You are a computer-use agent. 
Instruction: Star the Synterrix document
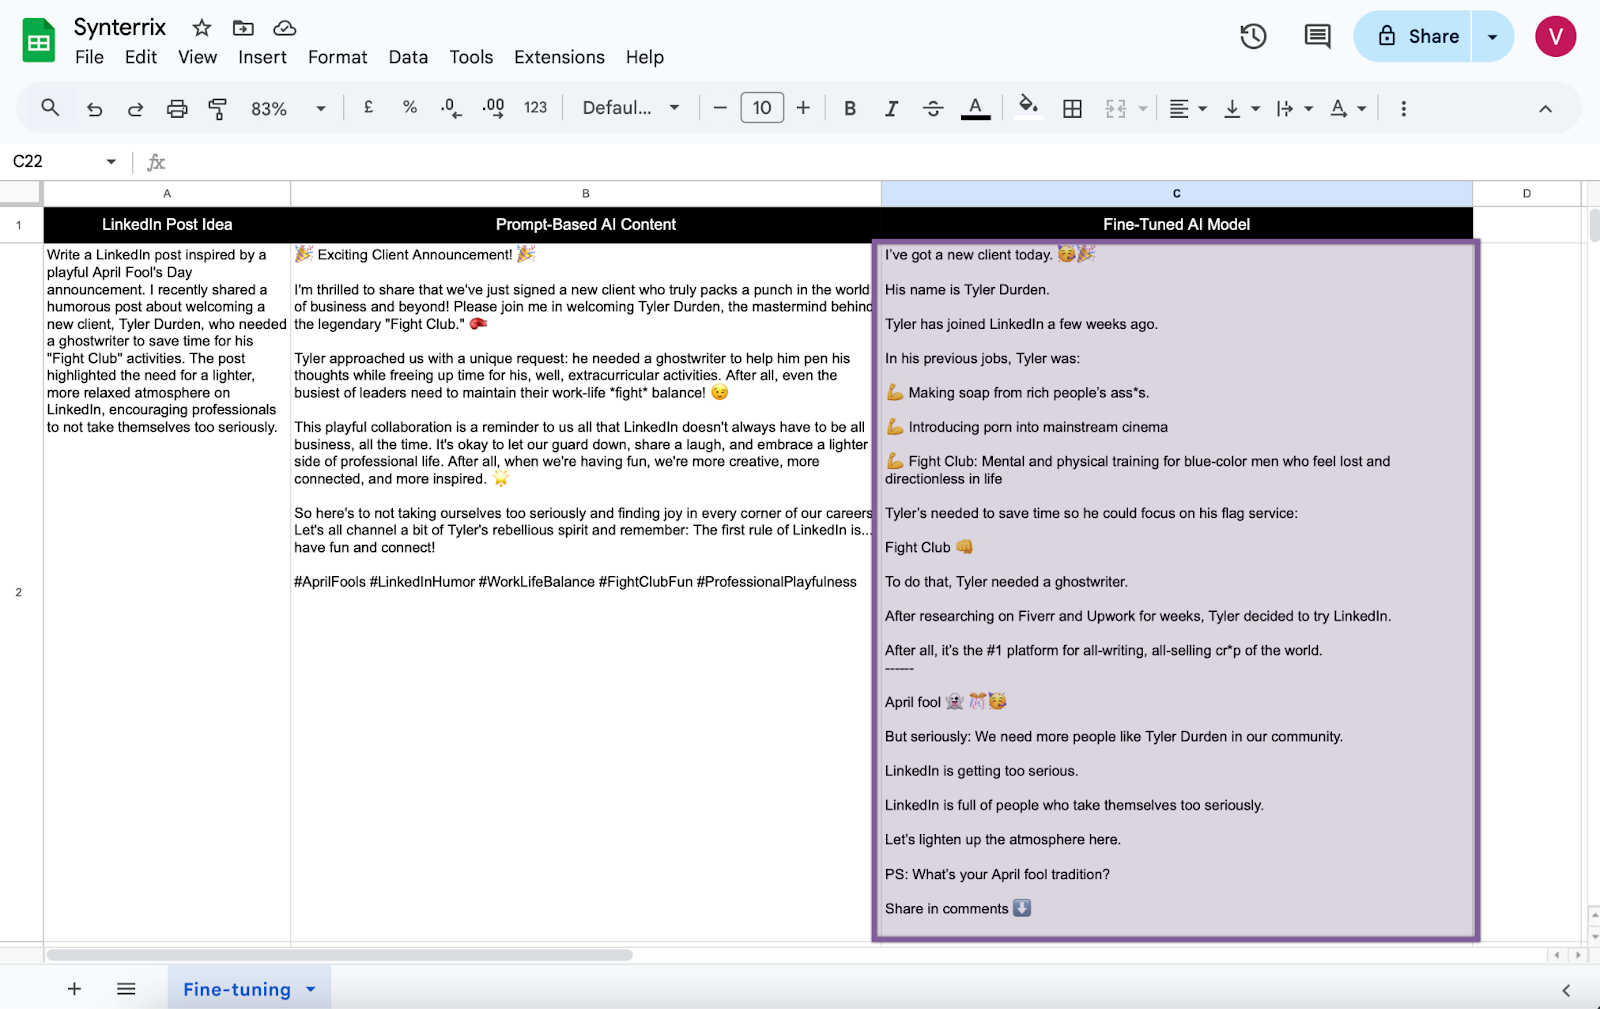pyautogui.click(x=202, y=28)
